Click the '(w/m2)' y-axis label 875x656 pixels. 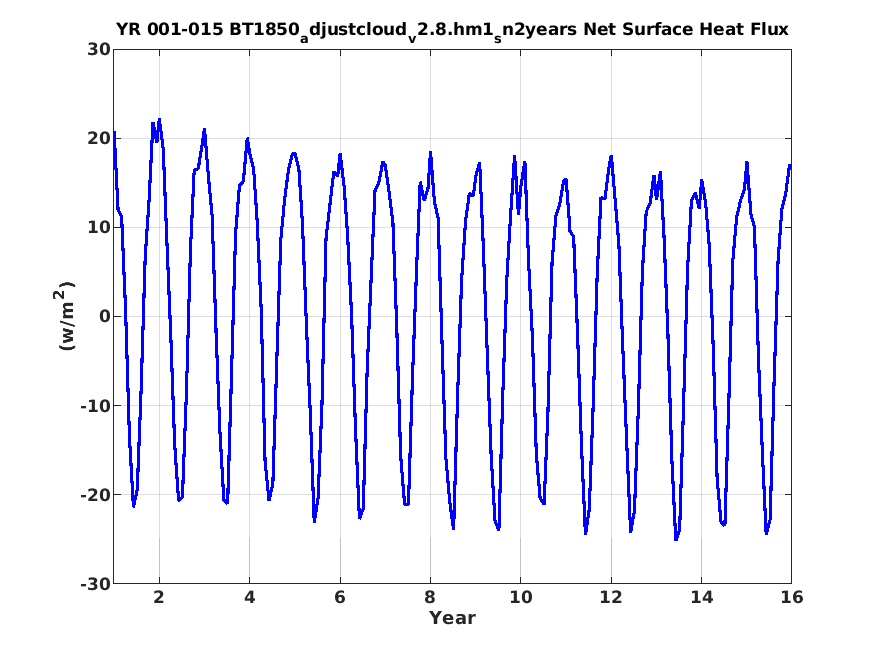(66, 316)
